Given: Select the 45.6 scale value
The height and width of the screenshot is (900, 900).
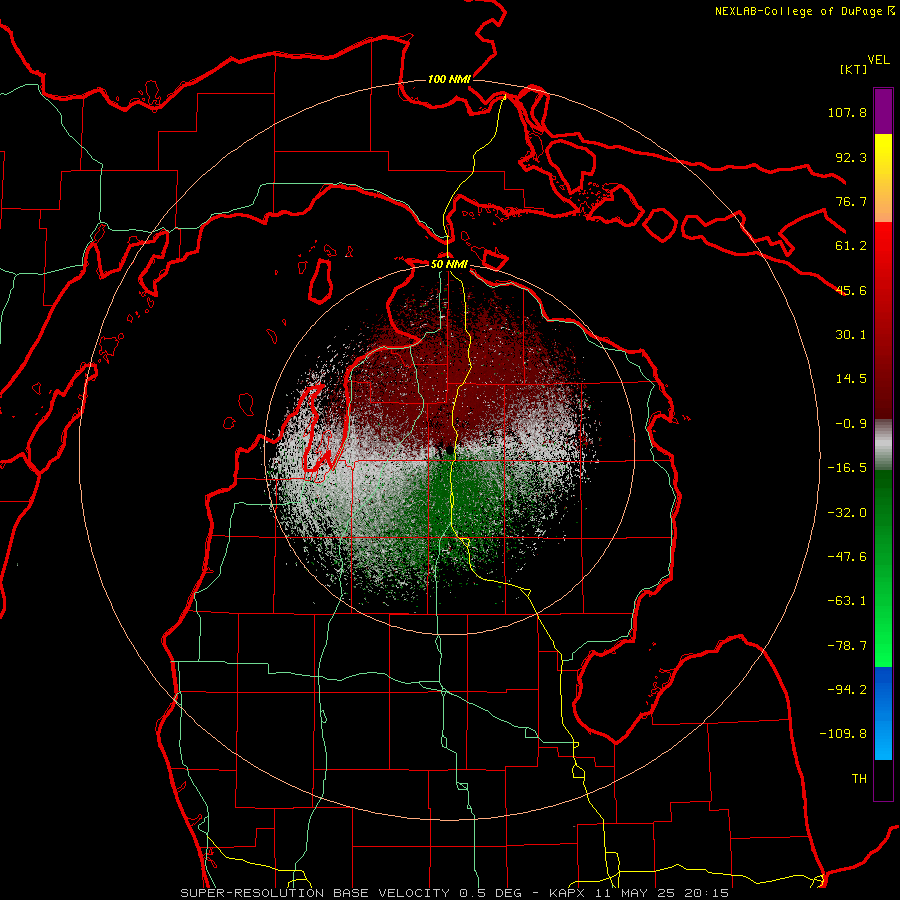Looking at the screenshot, I should 851,290.
